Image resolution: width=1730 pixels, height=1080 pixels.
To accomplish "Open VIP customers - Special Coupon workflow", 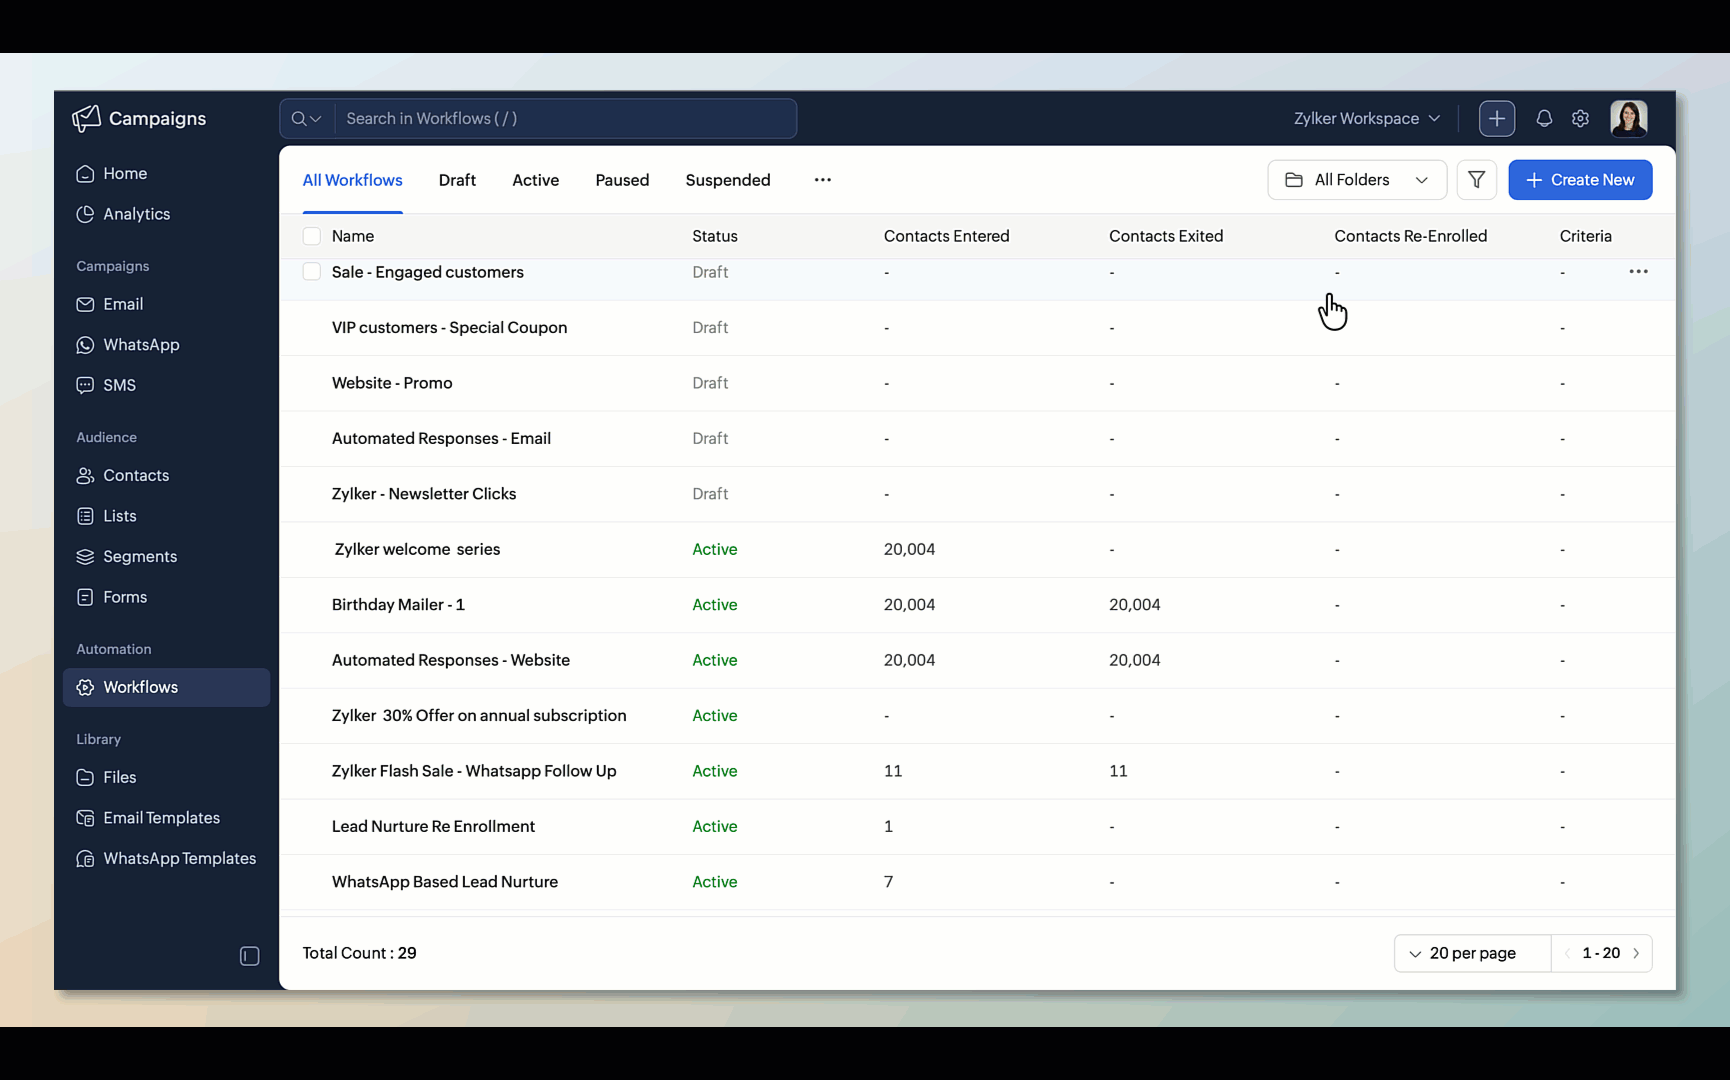I will tap(449, 328).
